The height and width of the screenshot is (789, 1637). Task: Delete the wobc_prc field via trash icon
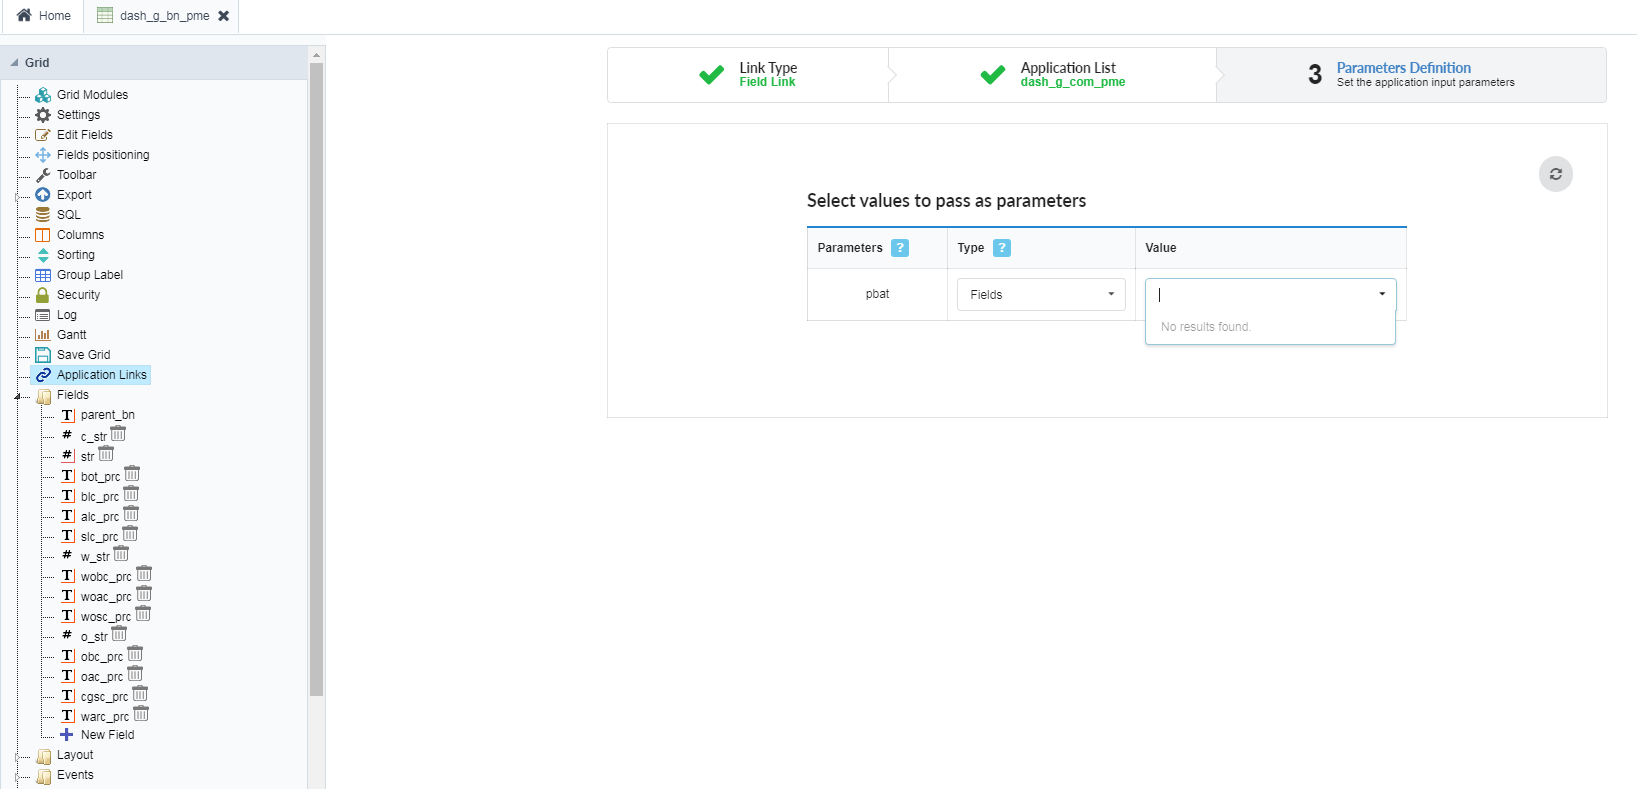coord(144,574)
